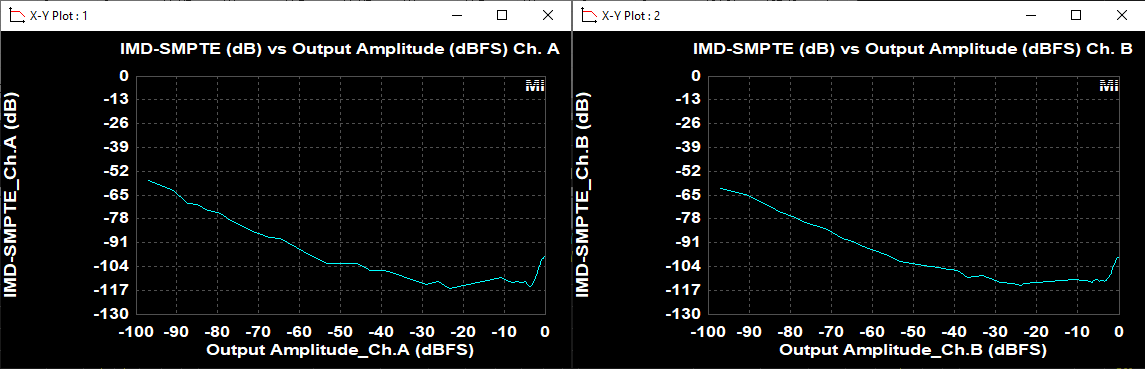Click the 'Output Amplitude_Ch.B (dBFS)' axis label

coord(913,350)
